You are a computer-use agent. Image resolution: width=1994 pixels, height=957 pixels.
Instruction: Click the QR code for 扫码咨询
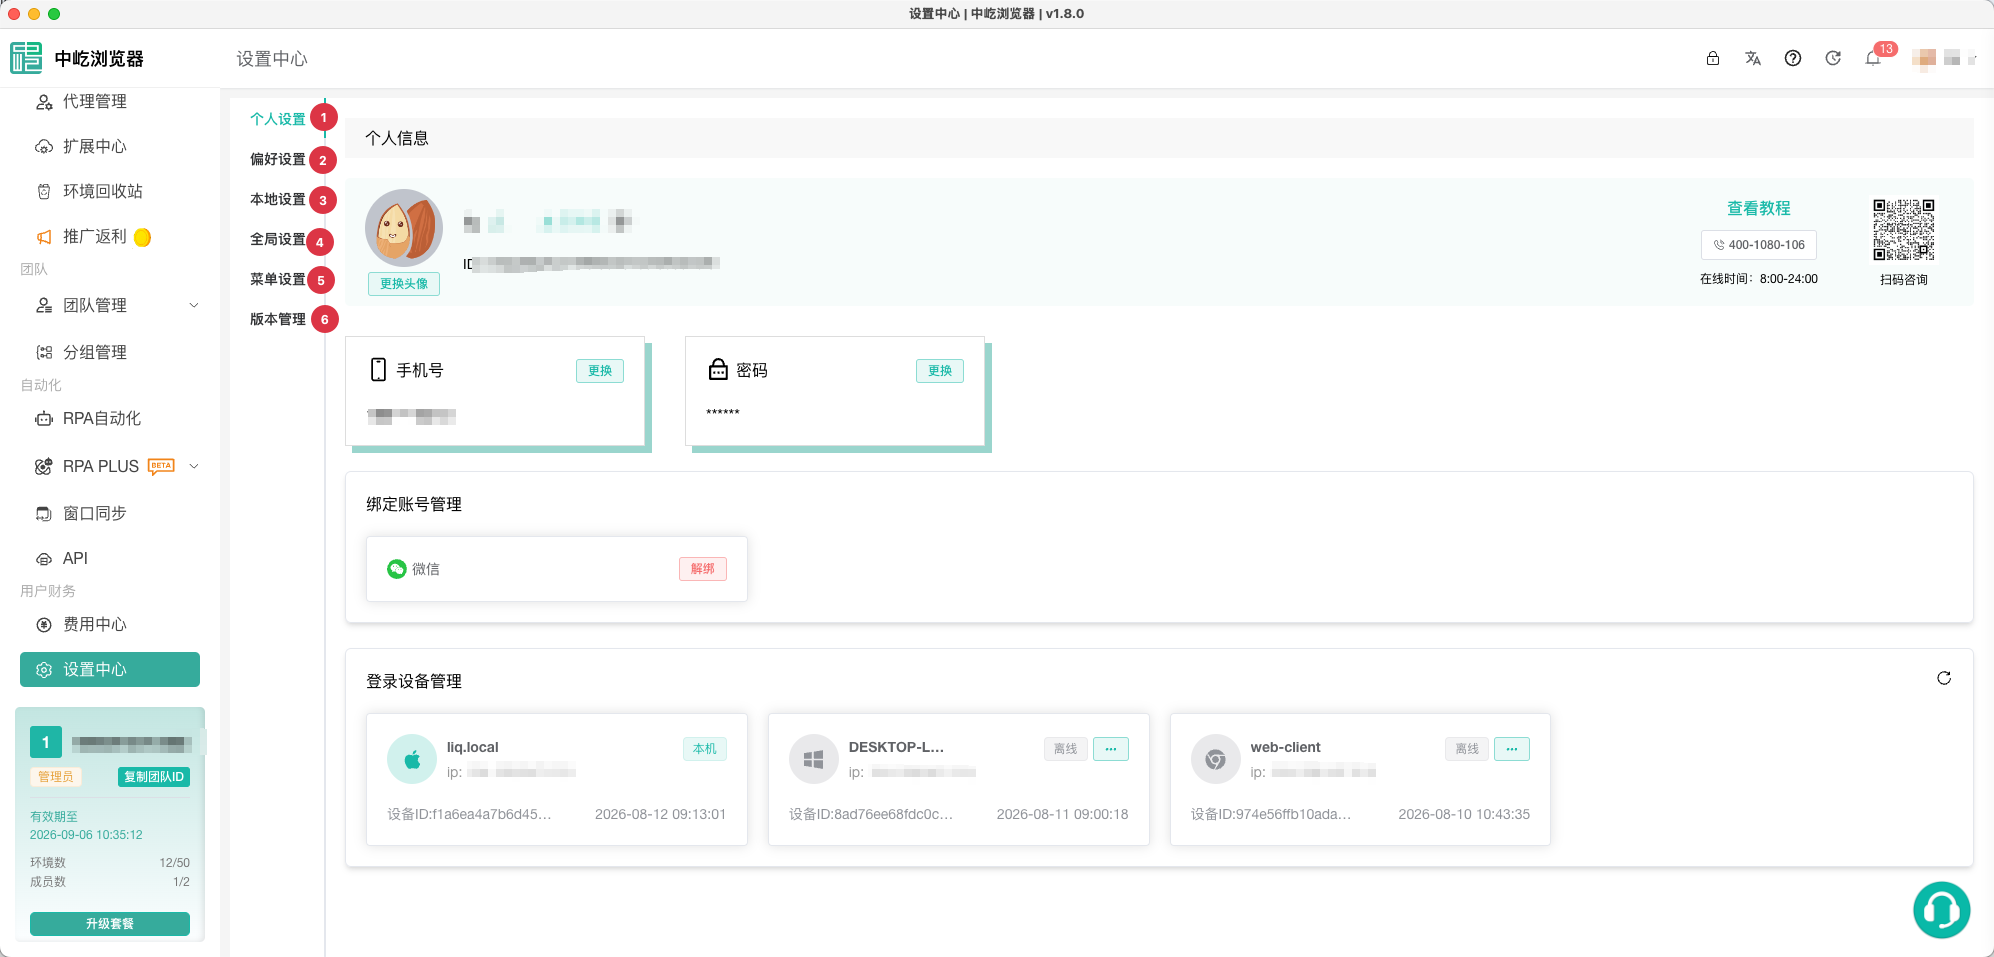1904,230
